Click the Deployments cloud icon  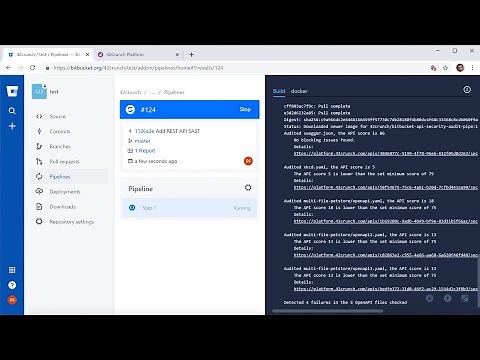coord(39,192)
